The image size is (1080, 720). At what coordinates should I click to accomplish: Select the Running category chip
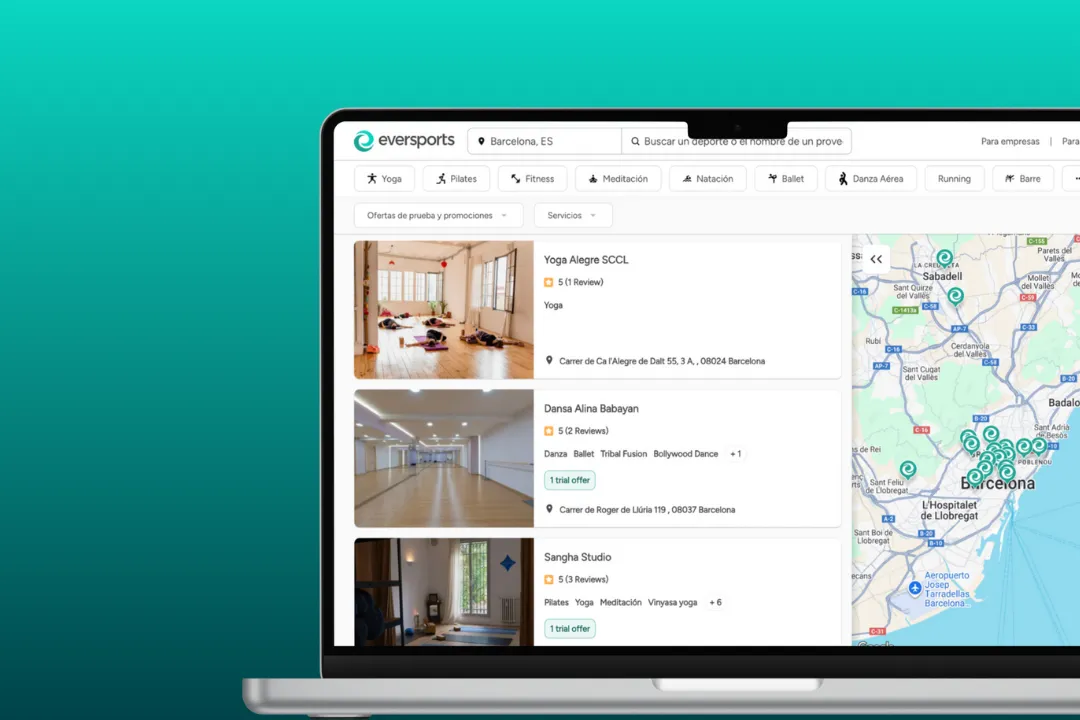[954, 178]
